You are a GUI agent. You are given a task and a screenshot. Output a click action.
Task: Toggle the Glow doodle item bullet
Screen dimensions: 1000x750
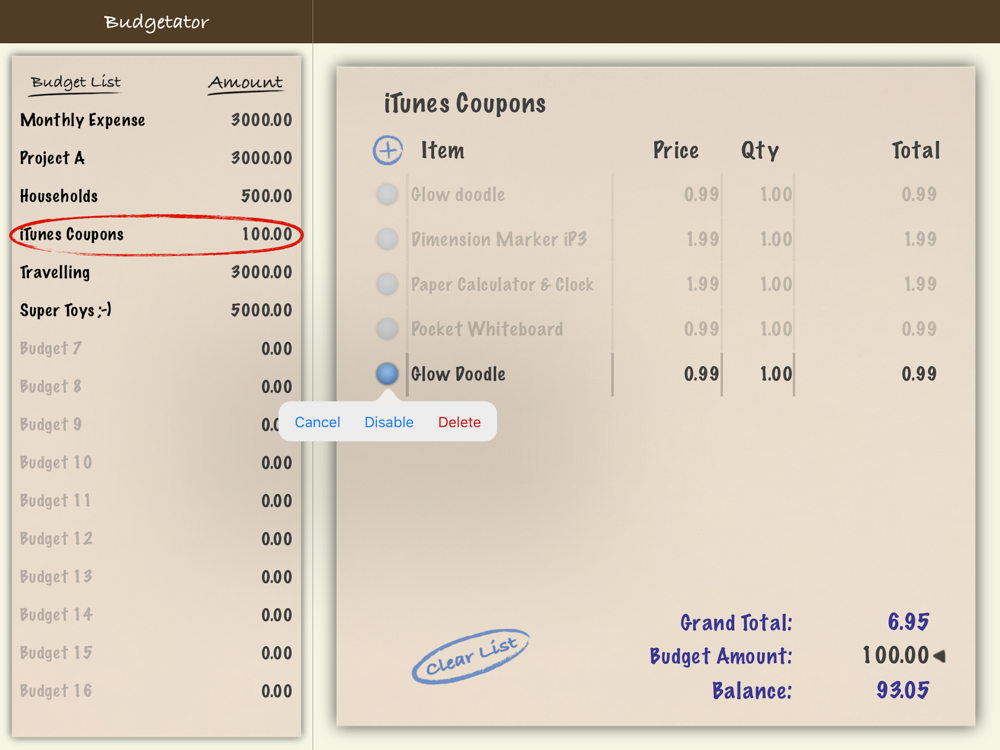point(387,195)
